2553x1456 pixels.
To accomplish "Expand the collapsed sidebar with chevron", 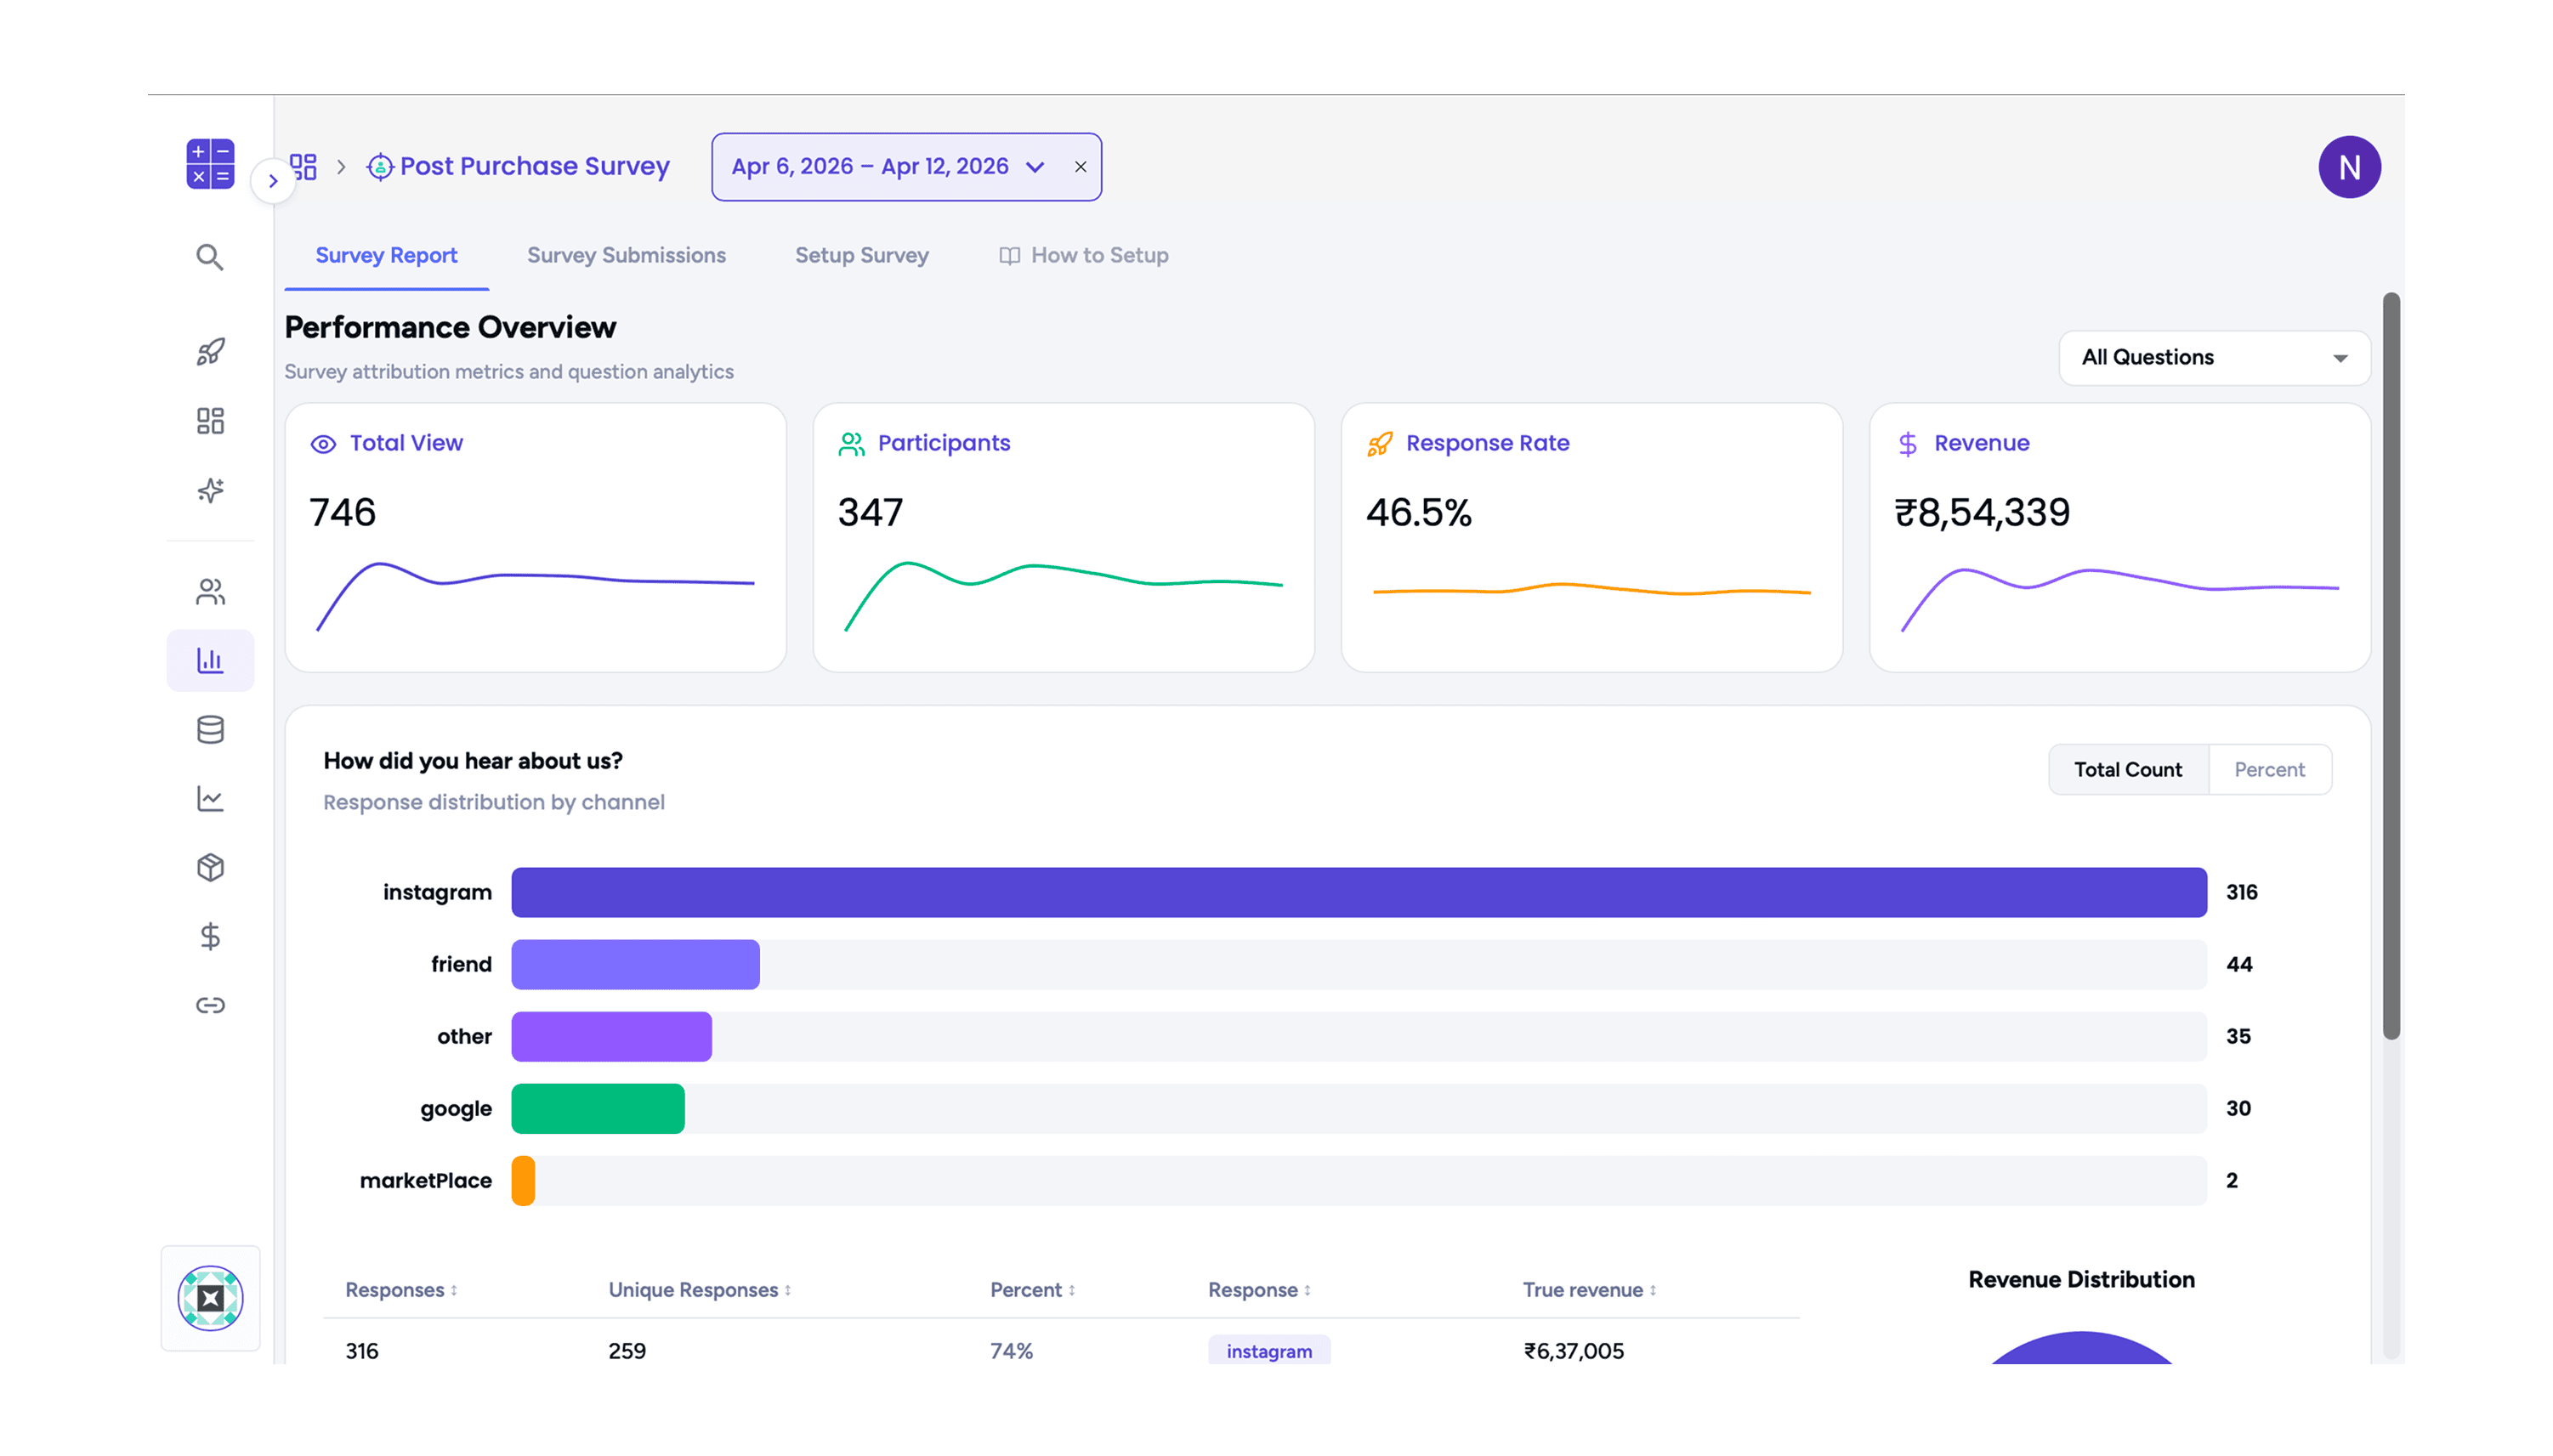I will [272, 181].
